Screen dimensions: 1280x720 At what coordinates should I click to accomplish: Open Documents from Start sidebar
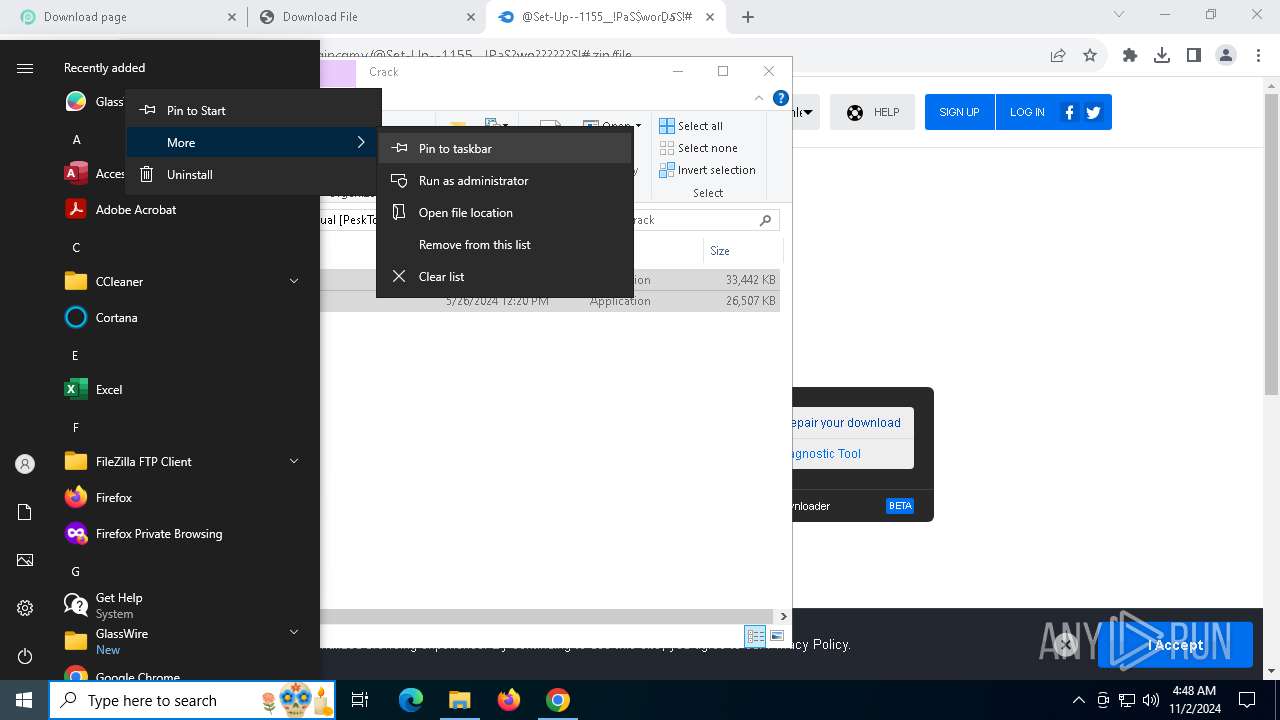click(x=25, y=512)
